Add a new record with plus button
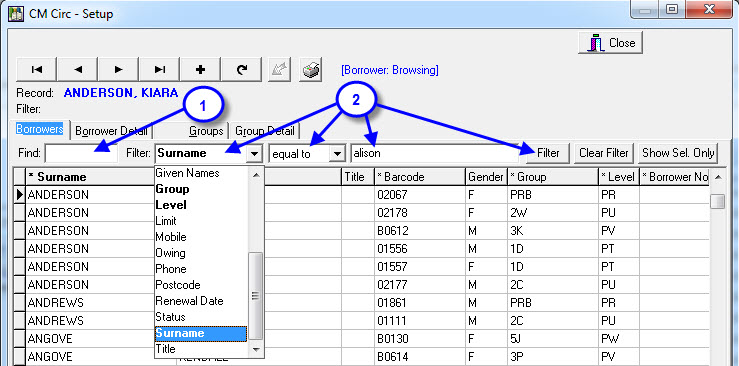 pyautogui.click(x=200, y=70)
